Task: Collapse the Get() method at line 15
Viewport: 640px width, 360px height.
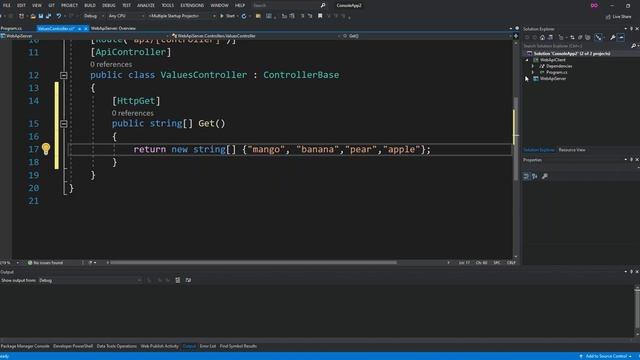Action: tap(64, 123)
